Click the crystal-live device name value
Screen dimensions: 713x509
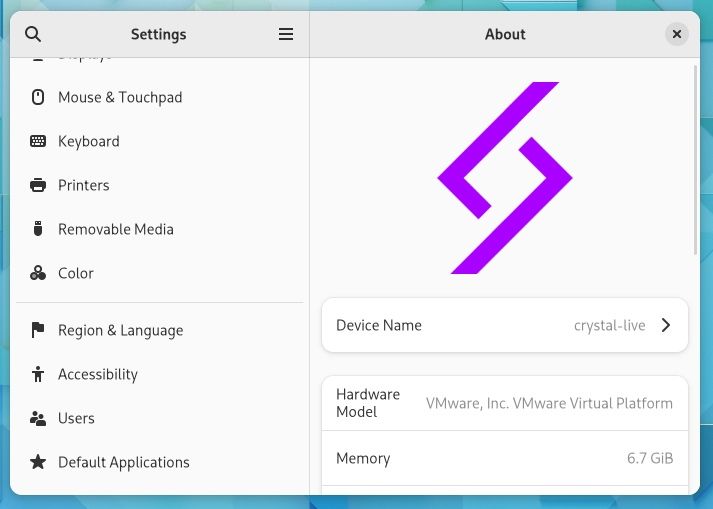pos(609,326)
